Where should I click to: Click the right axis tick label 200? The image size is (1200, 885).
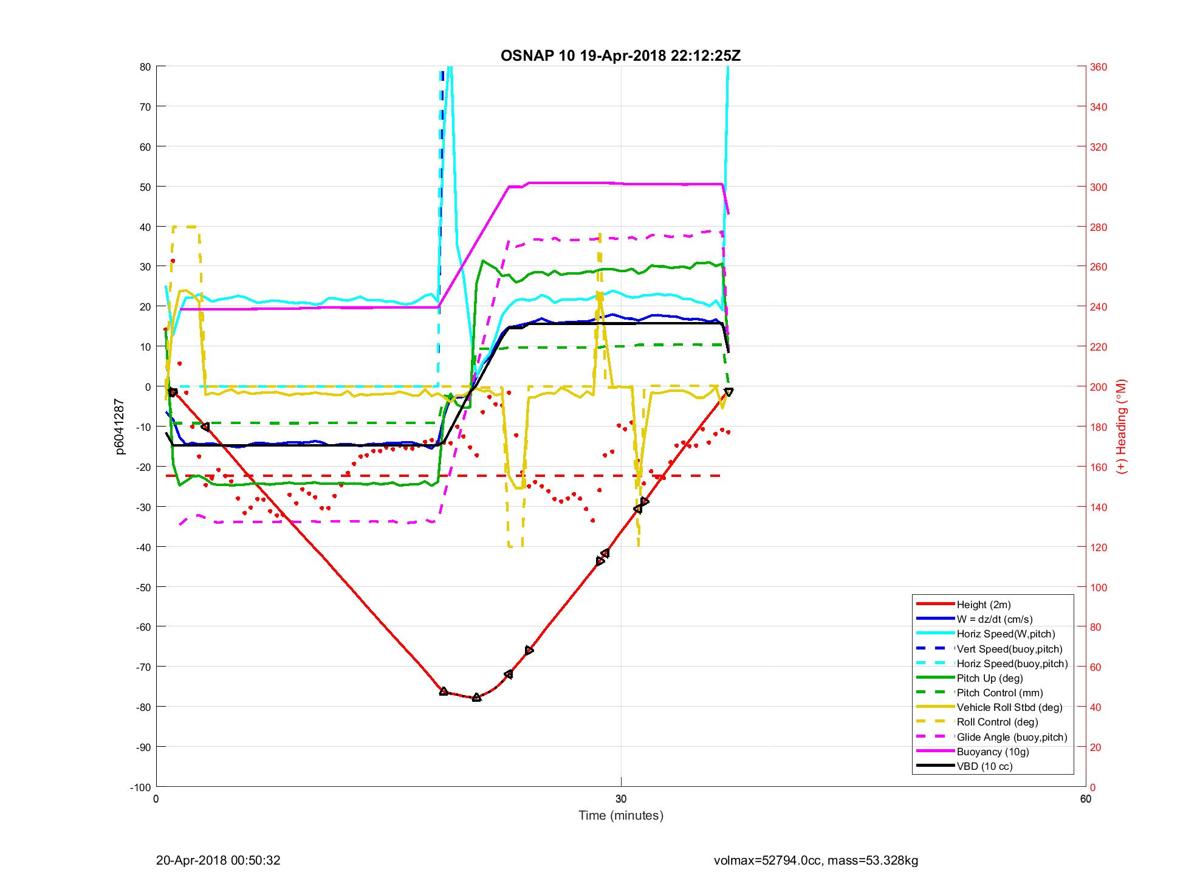(x=1099, y=387)
